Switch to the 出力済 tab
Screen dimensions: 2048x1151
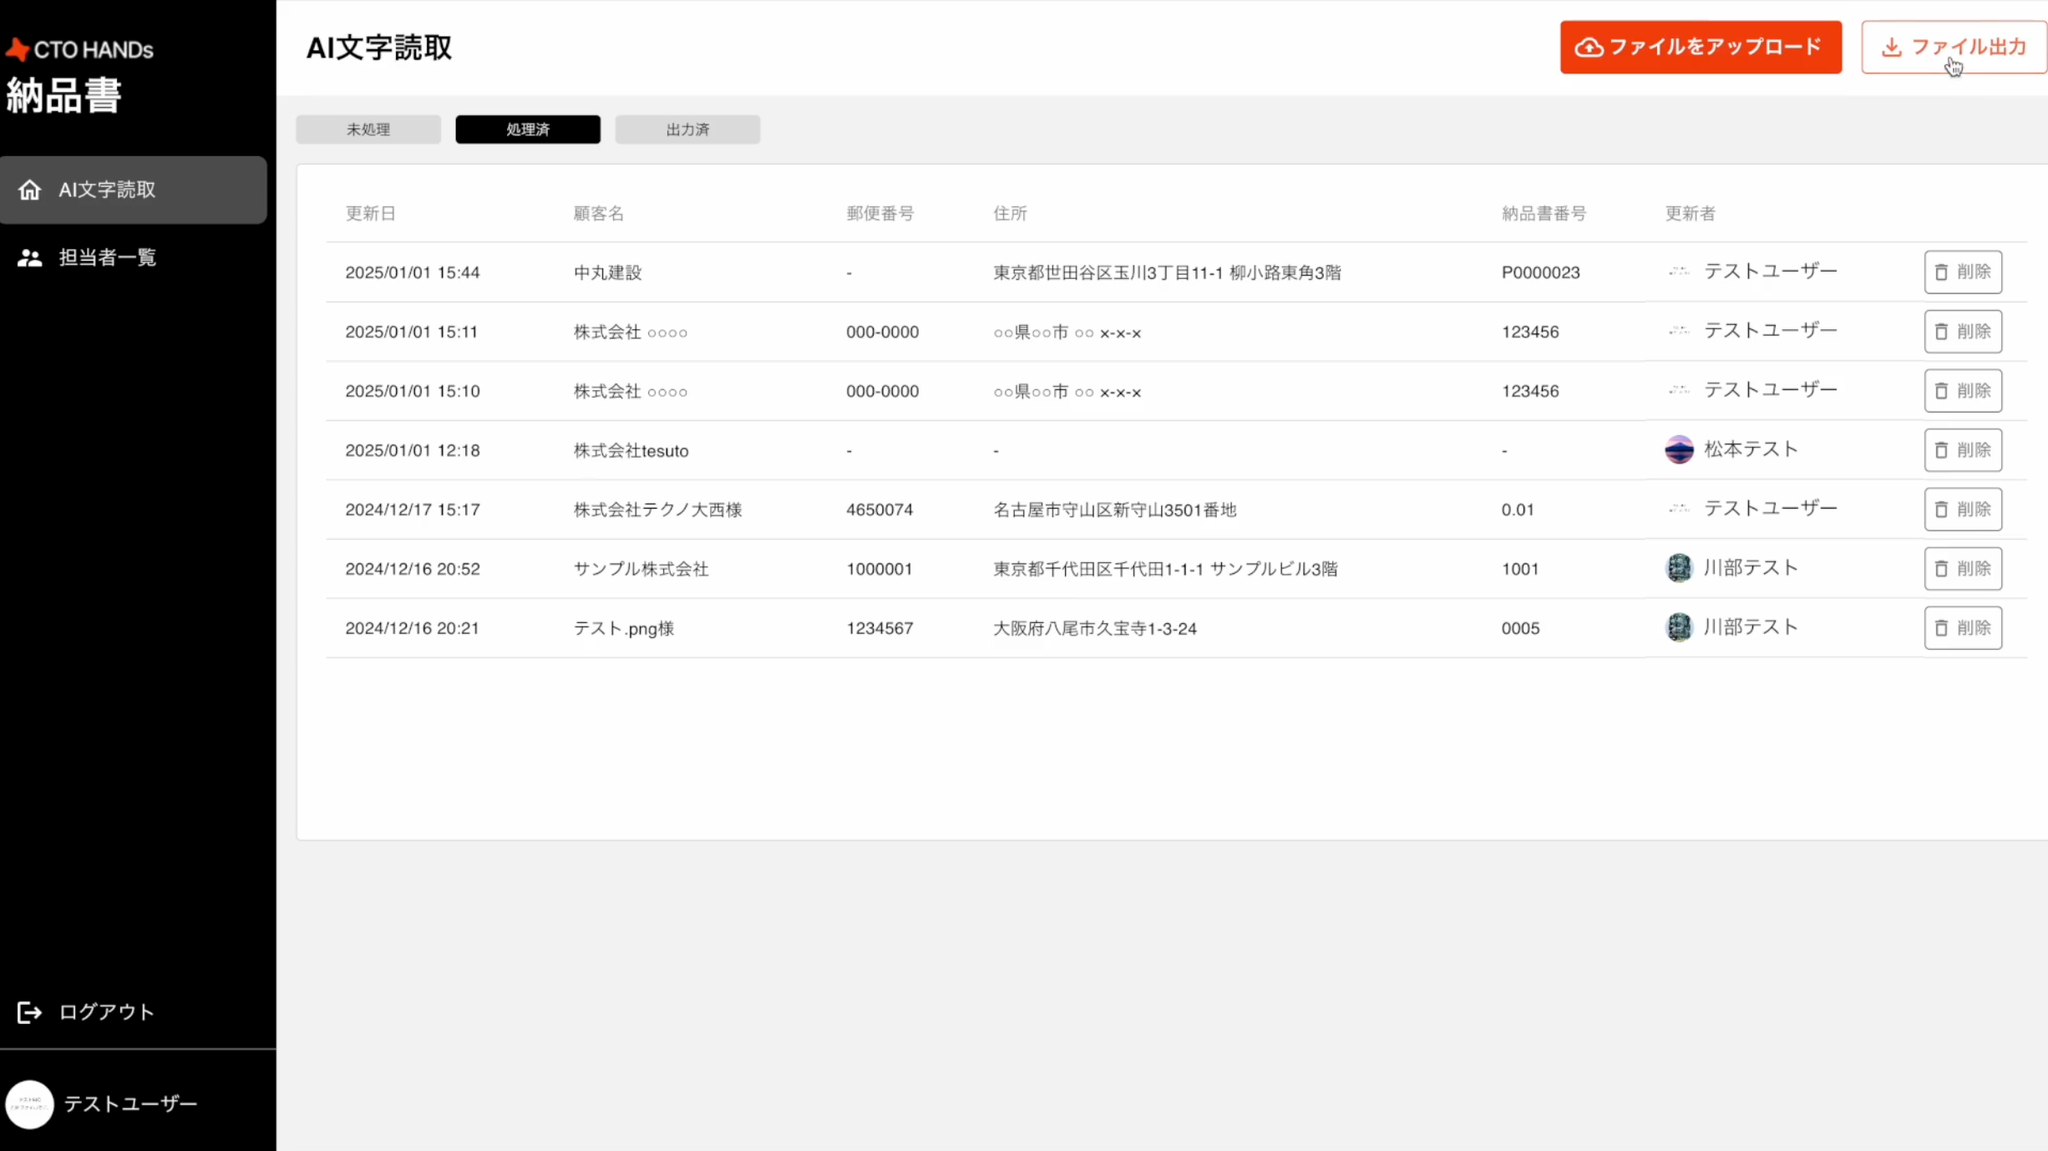(x=687, y=130)
